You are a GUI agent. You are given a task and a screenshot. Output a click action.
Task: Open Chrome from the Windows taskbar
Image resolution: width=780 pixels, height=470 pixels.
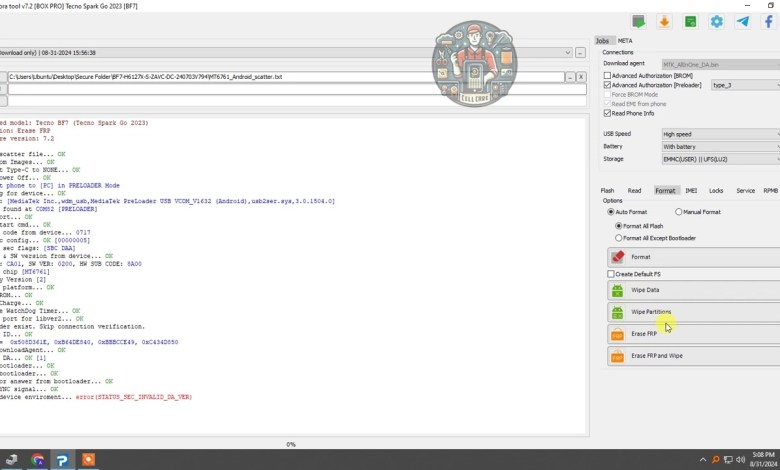tap(37, 459)
